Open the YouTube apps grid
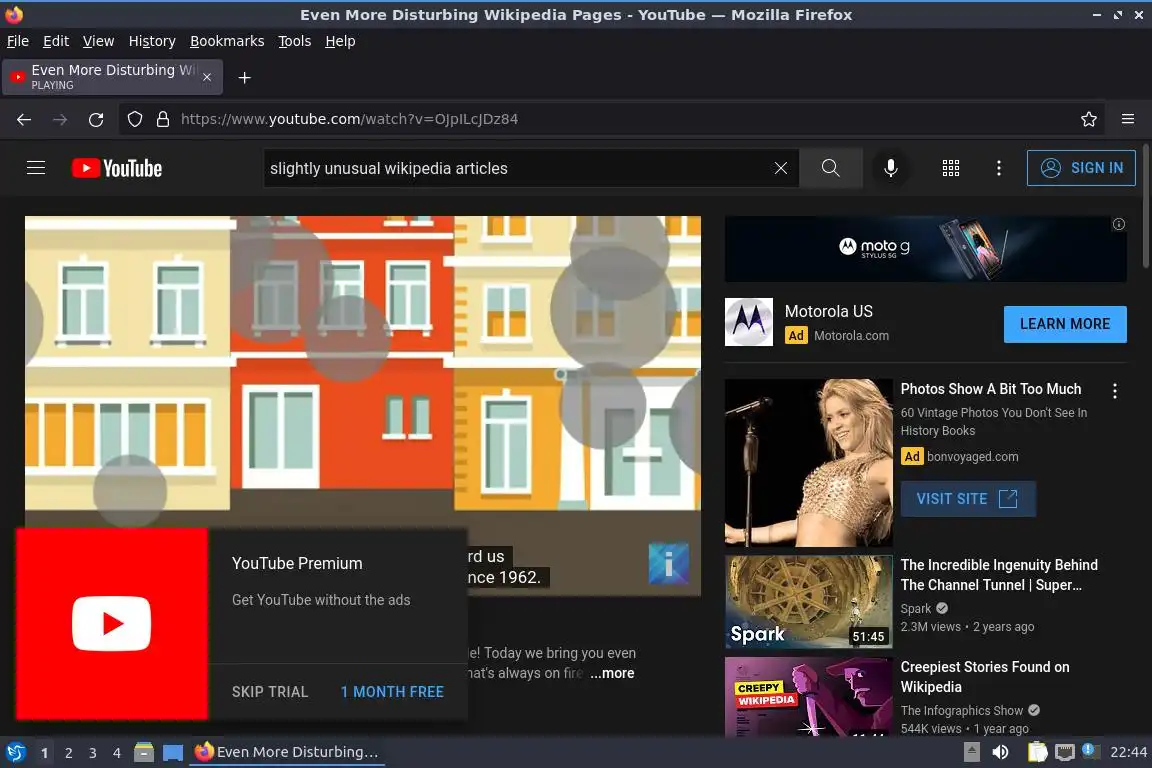 (951, 168)
